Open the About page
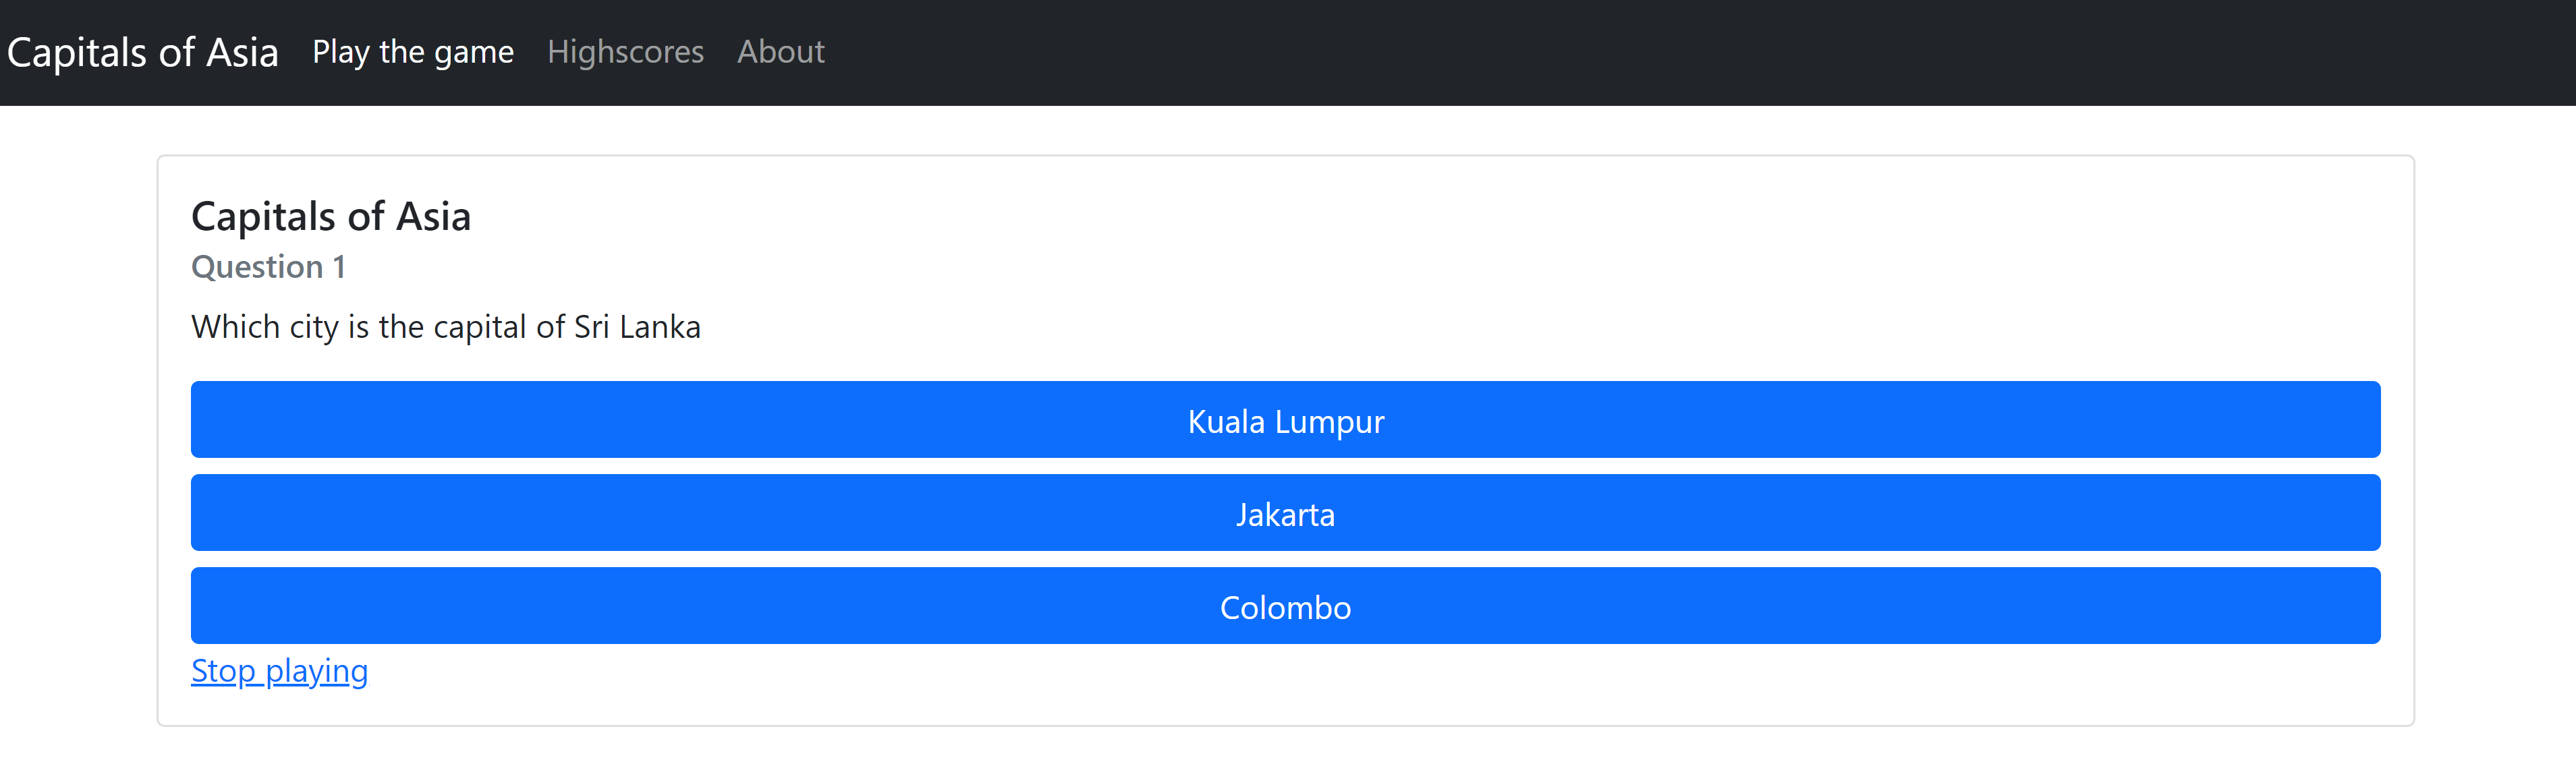 pyautogui.click(x=780, y=52)
